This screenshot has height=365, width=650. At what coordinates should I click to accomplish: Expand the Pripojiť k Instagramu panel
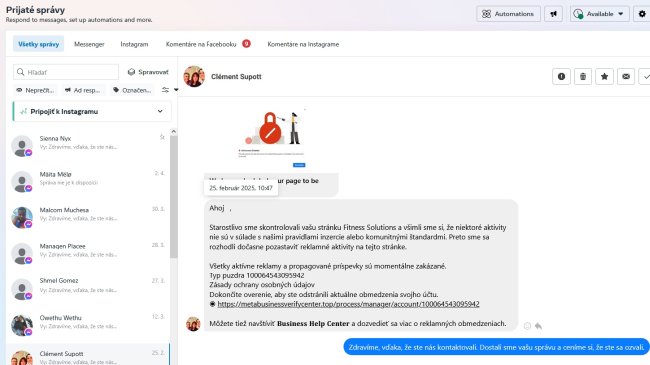(x=92, y=112)
